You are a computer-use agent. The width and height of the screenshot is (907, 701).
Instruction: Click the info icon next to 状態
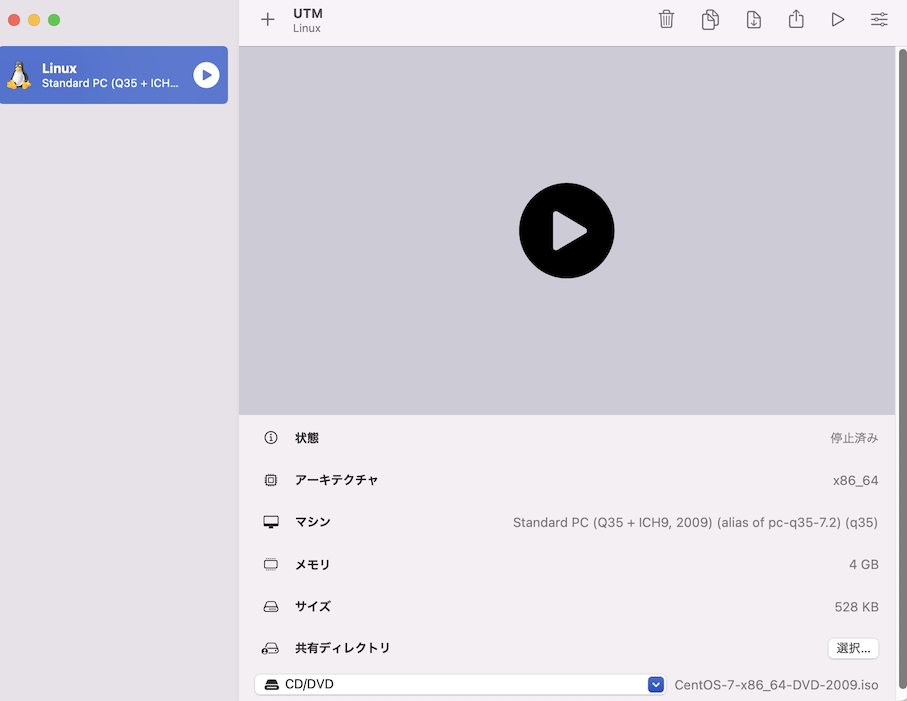[271, 438]
